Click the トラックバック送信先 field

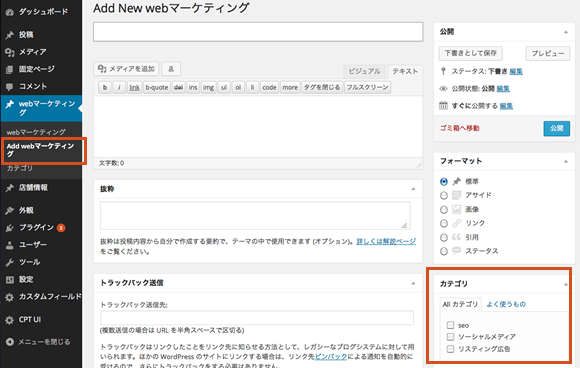click(x=257, y=318)
